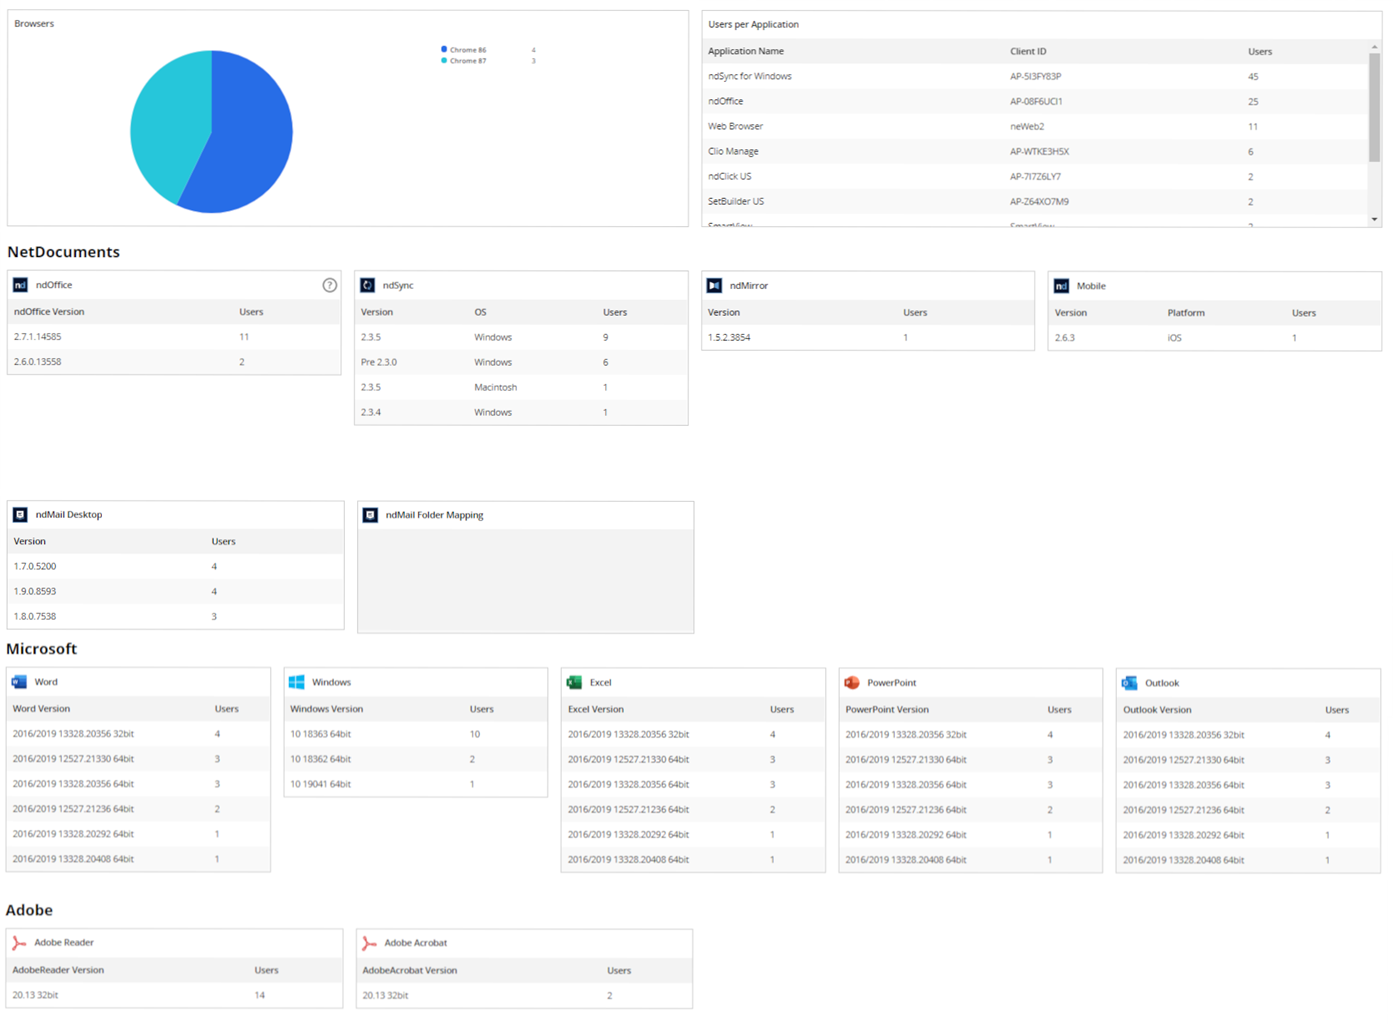Click the Outlook application icon
This screenshot has height=1024, width=1393.
tap(1128, 682)
